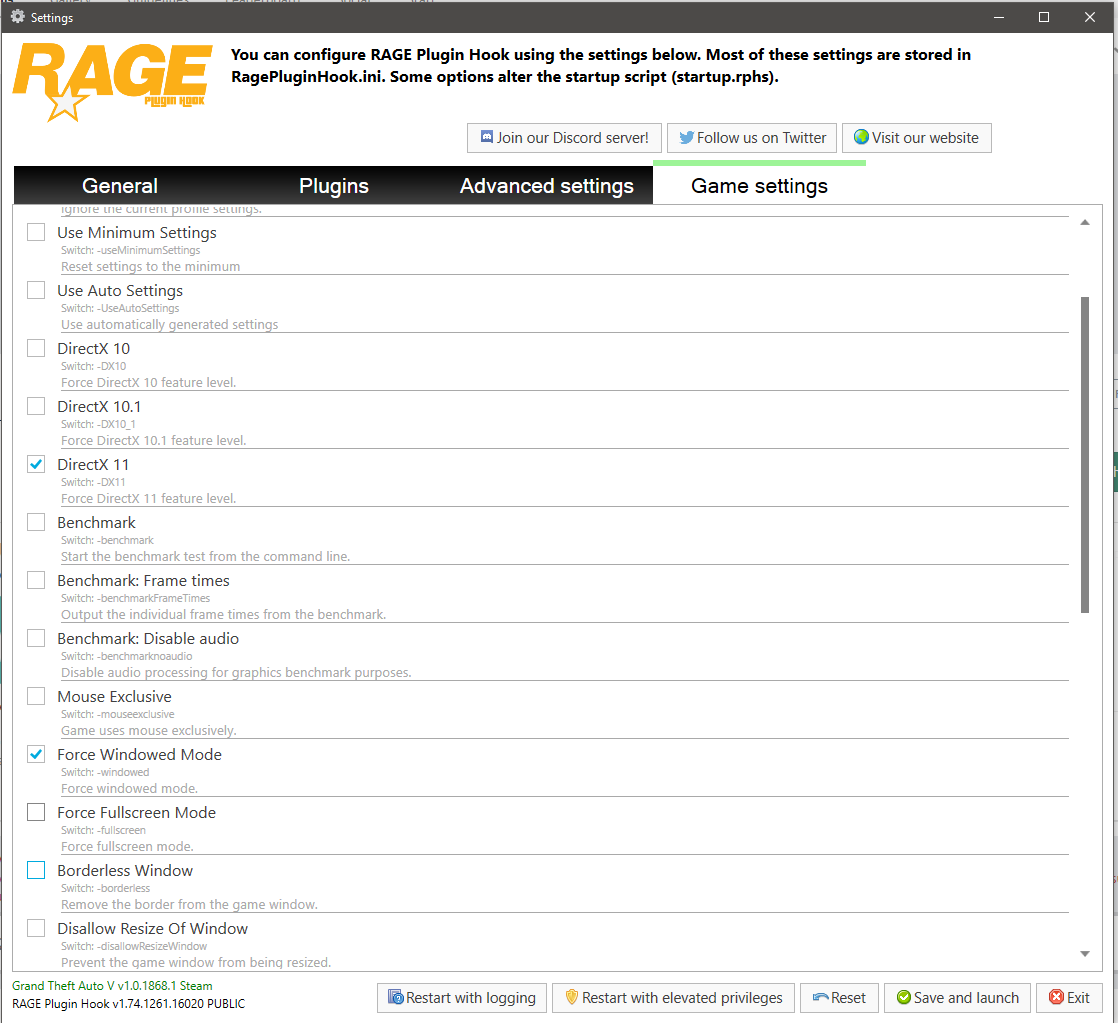Select the Game settings tab
Screen dimensions: 1118x1023
tap(759, 185)
